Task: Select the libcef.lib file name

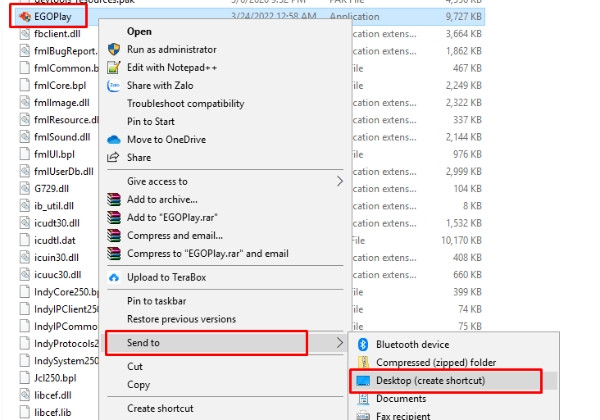Action: coord(53,412)
